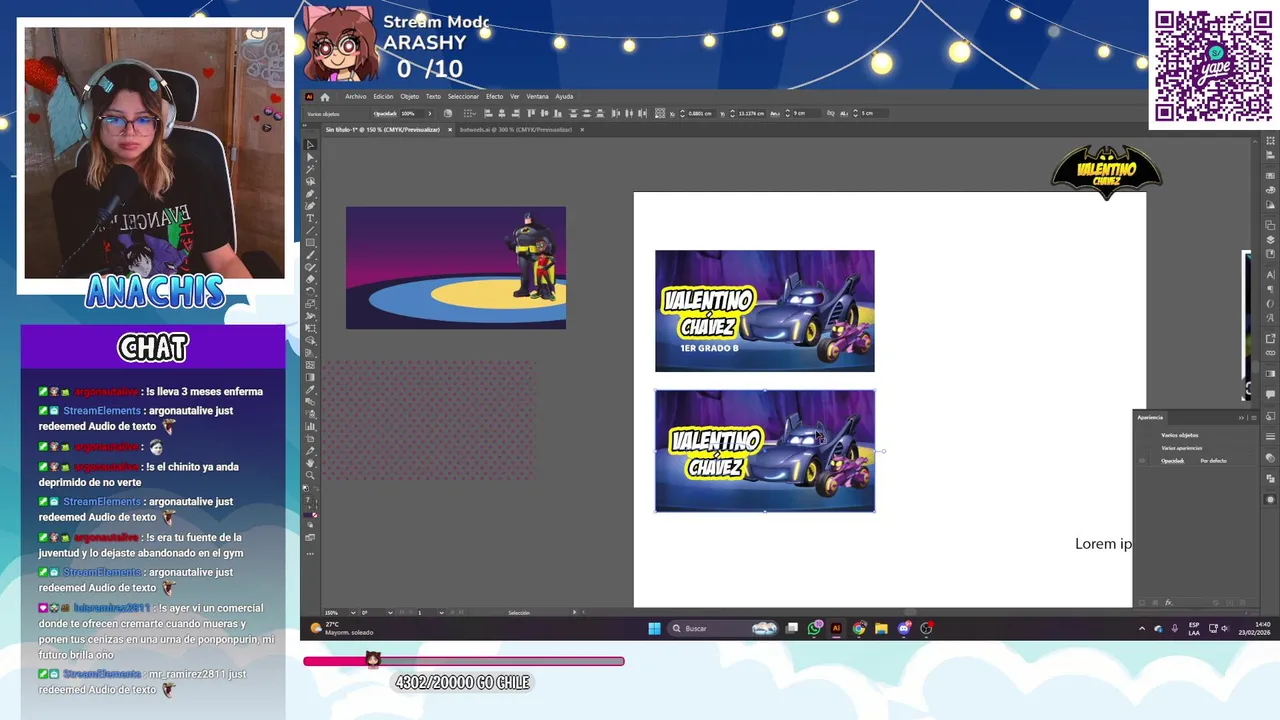
Task: Click the taskbar Buscar search box
Action: (723, 629)
